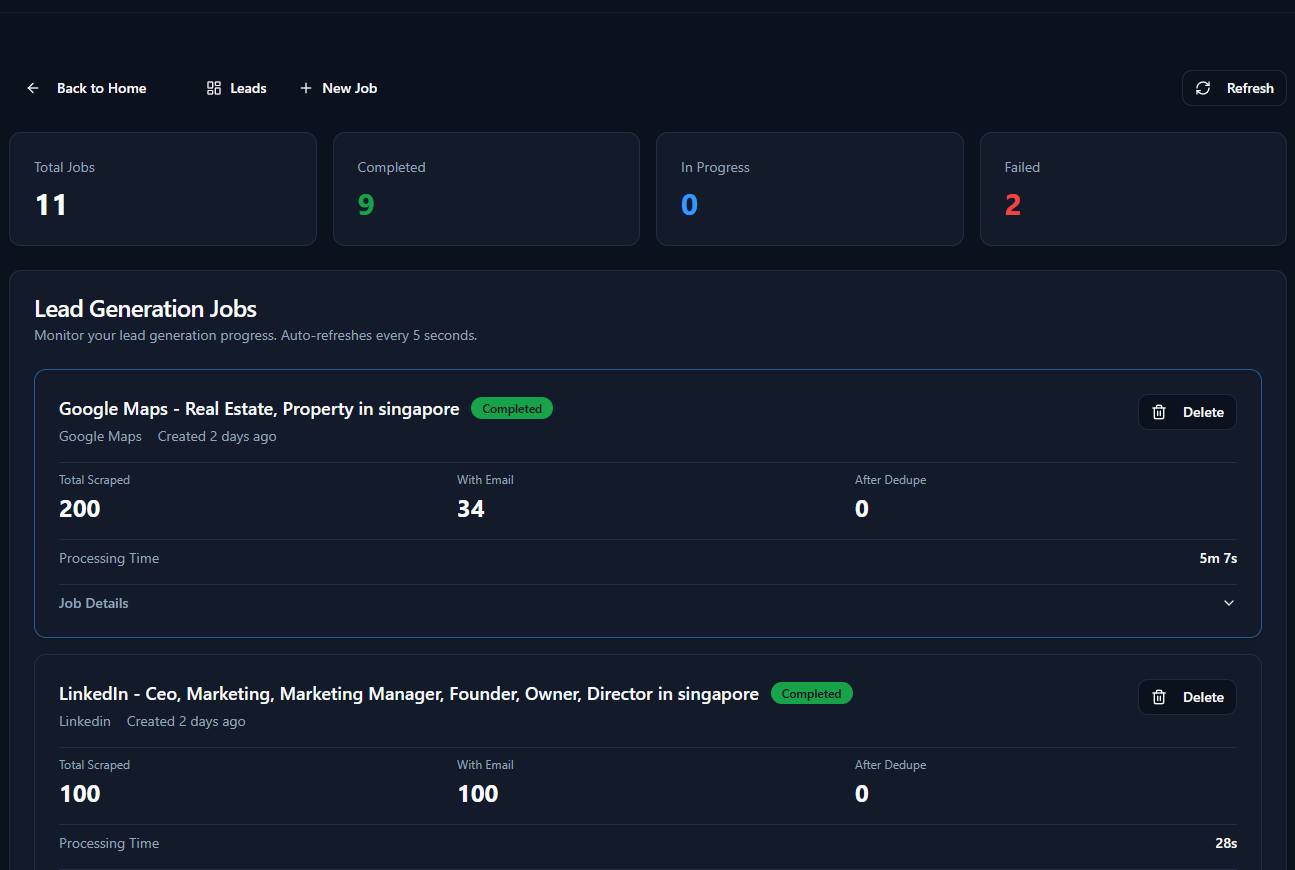Click the plus icon beside New Job
Viewport: 1295px width, 870px height.
(x=306, y=88)
